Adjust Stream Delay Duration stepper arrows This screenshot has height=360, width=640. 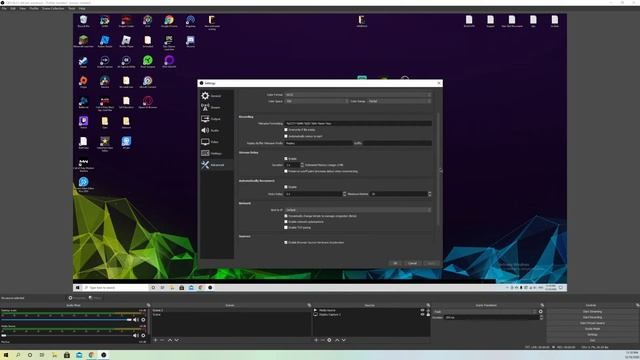[302, 165]
